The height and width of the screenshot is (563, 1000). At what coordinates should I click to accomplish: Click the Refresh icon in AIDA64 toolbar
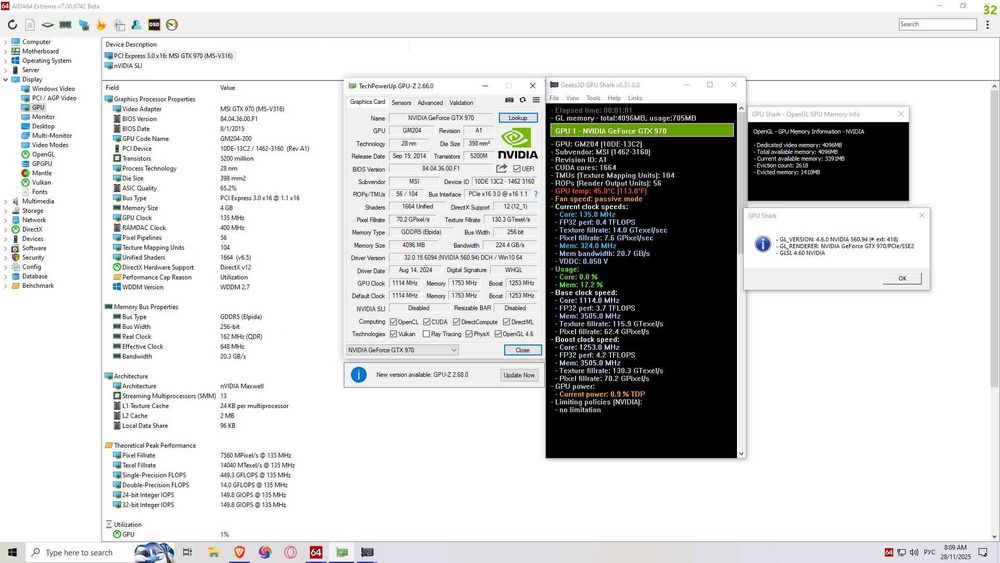click(x=12, y=25)
